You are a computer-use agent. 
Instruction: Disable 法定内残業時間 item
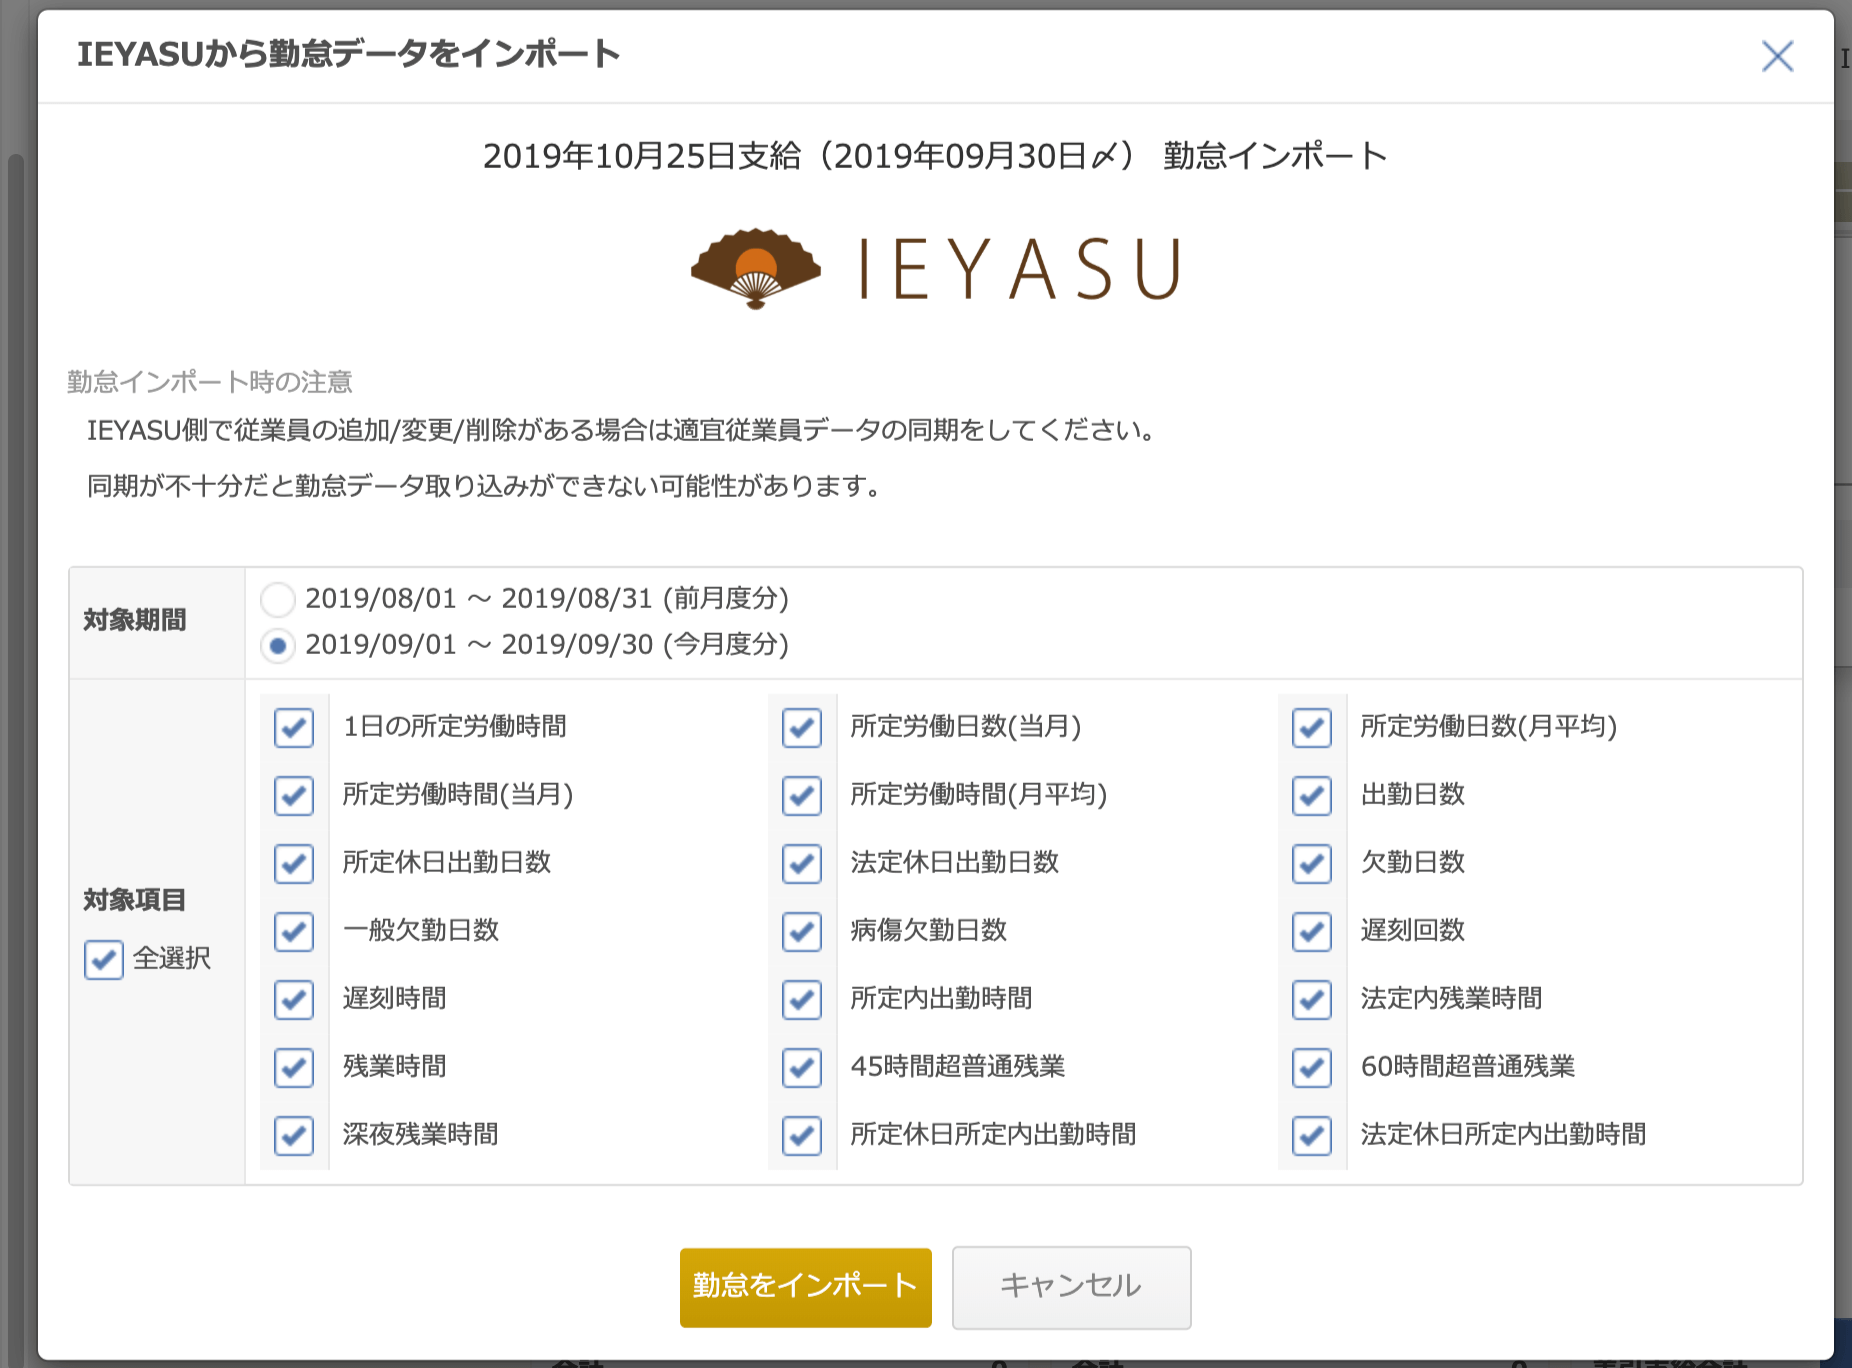(x=1312, y=999)
